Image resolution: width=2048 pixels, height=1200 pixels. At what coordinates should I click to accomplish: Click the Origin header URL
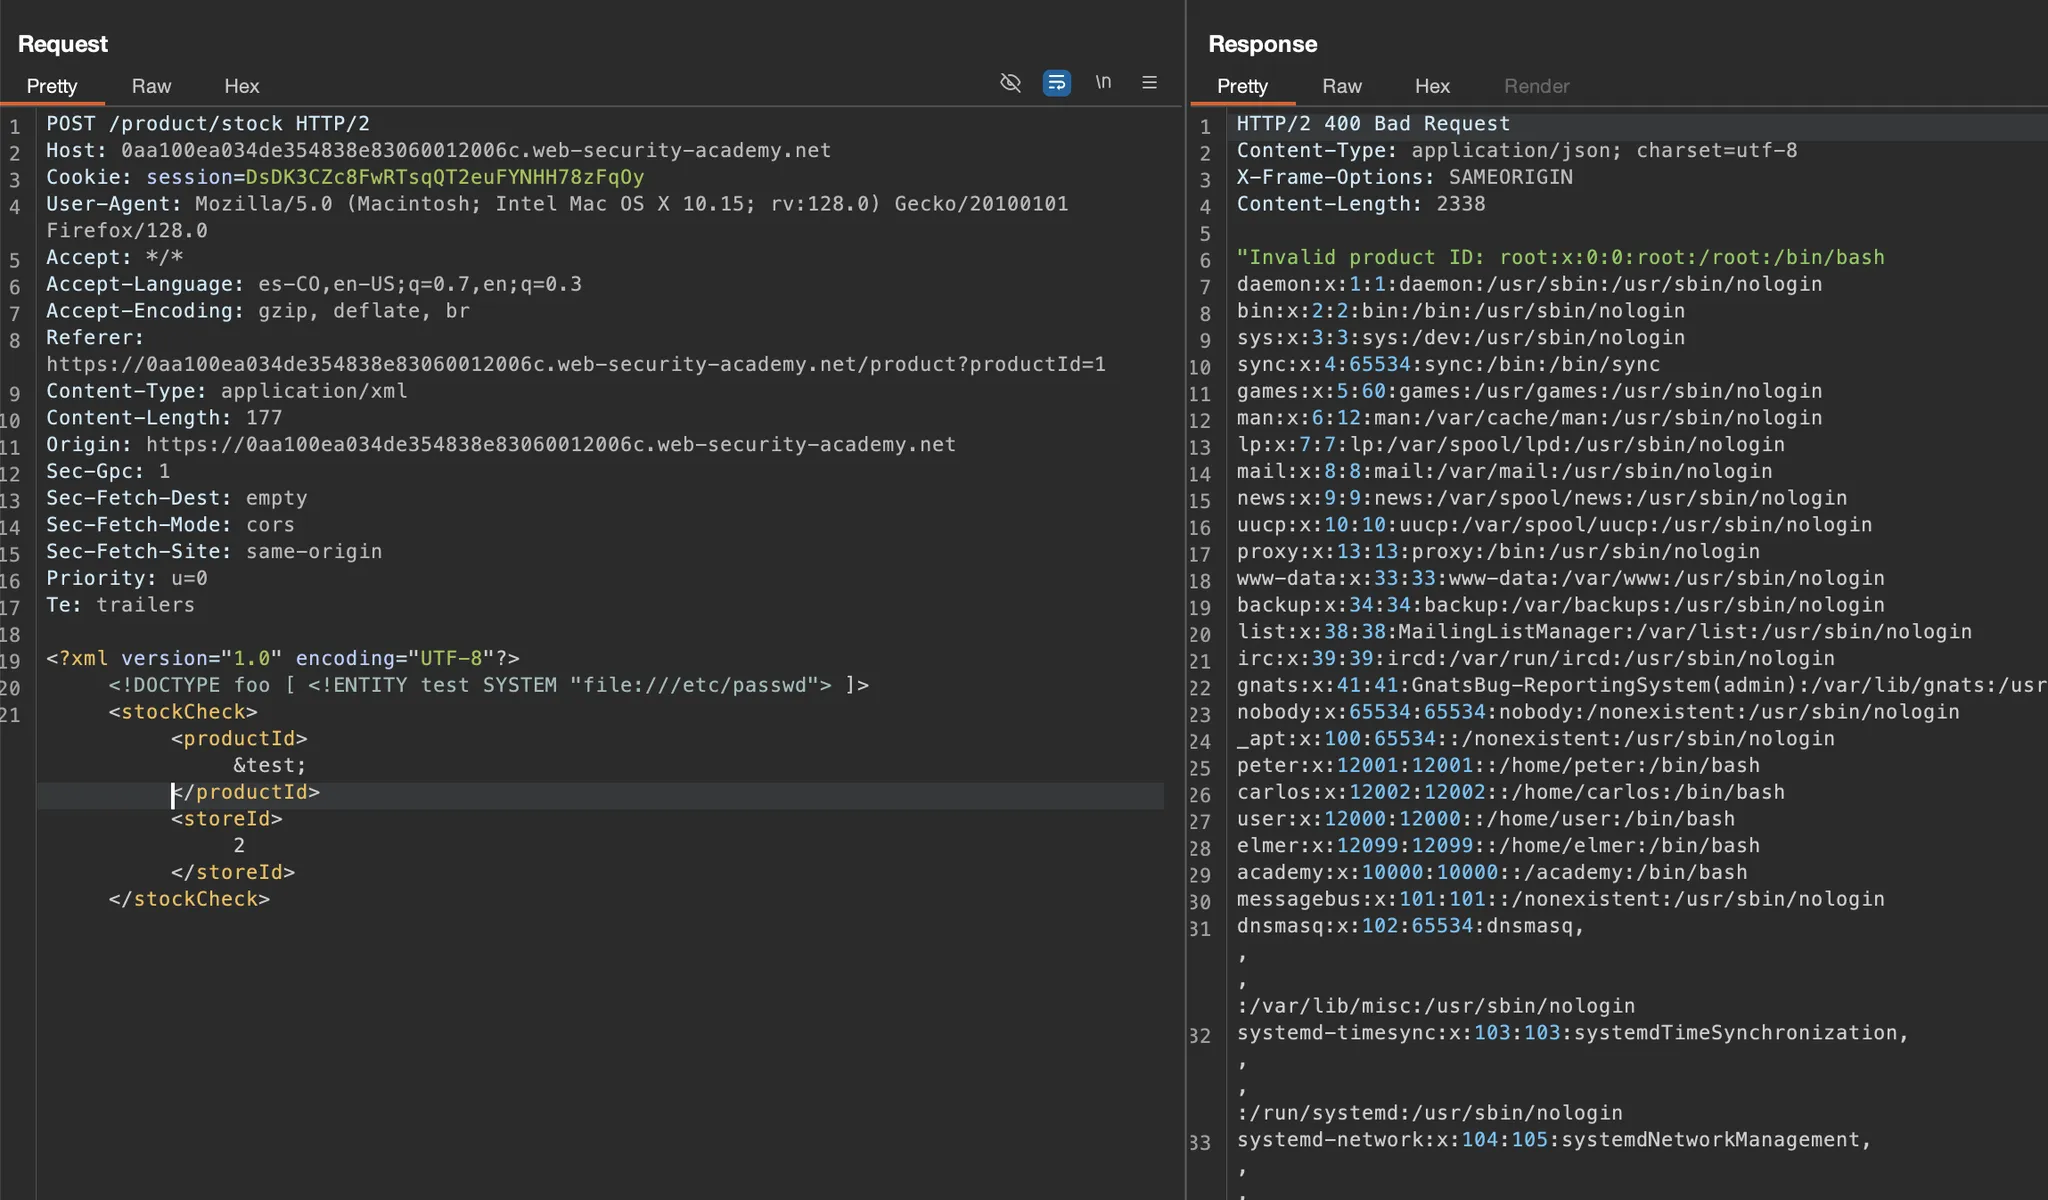point(550,445)
